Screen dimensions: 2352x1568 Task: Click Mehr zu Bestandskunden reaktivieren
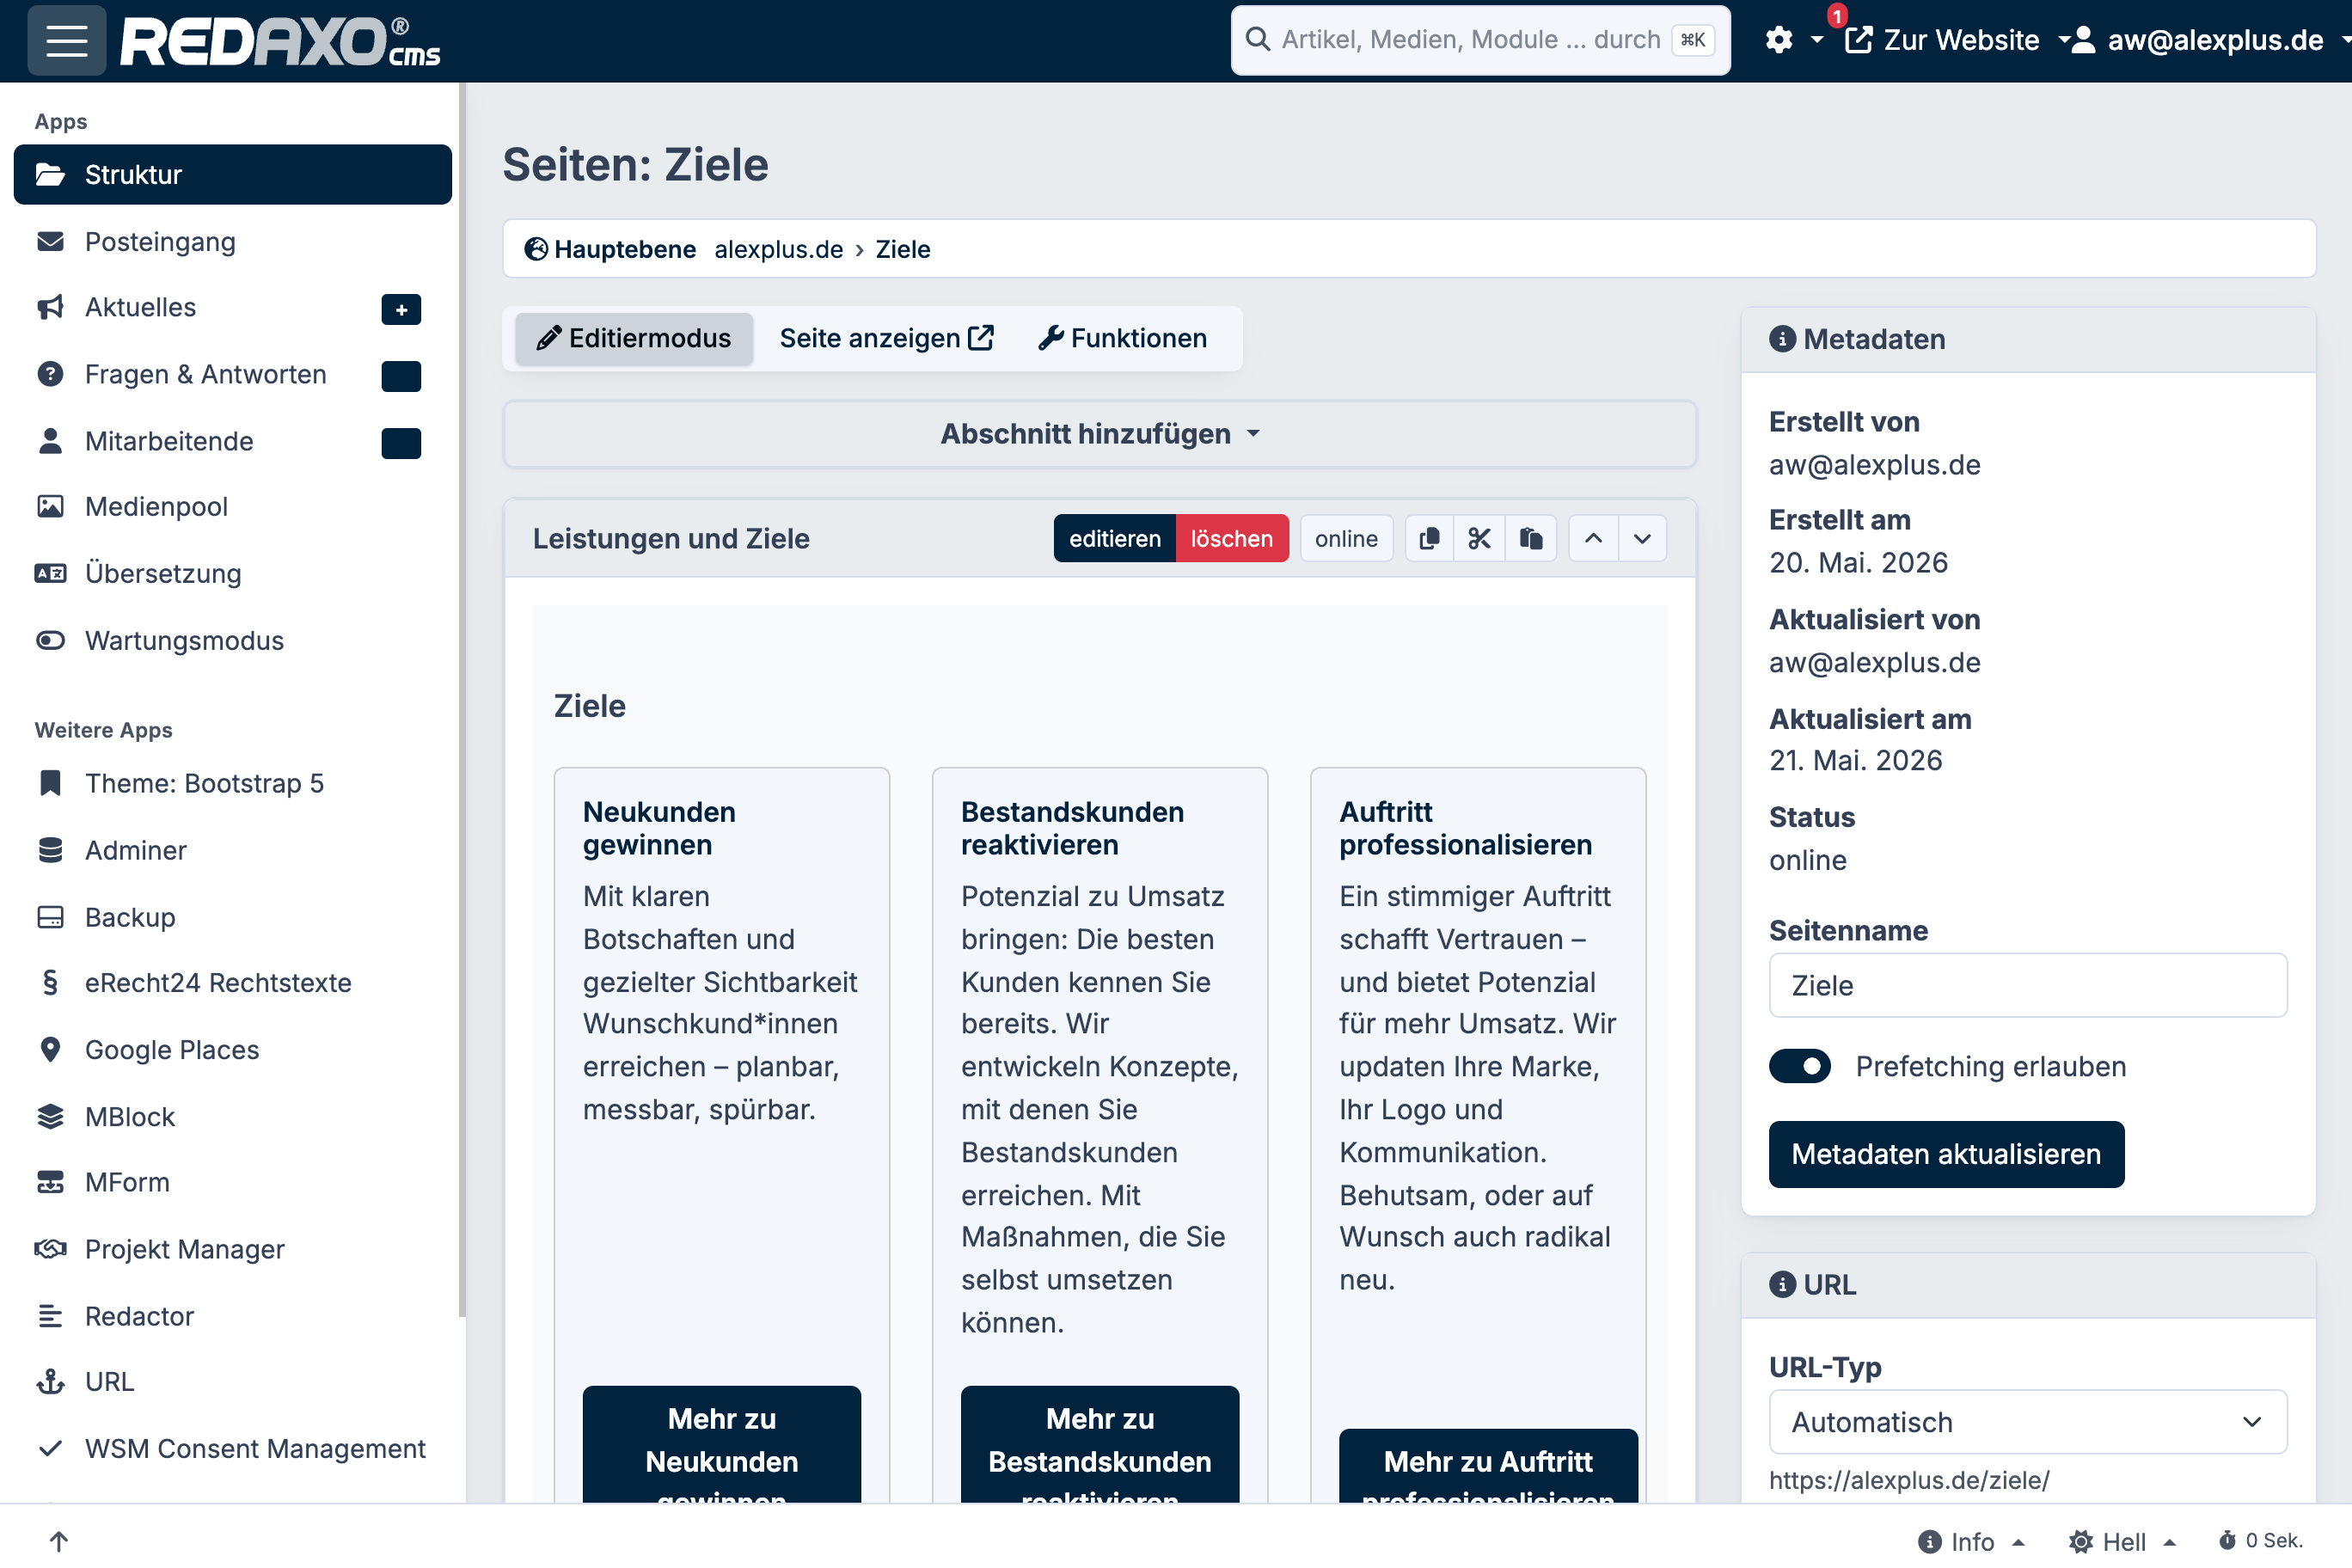click(x=1100, y=1445)
